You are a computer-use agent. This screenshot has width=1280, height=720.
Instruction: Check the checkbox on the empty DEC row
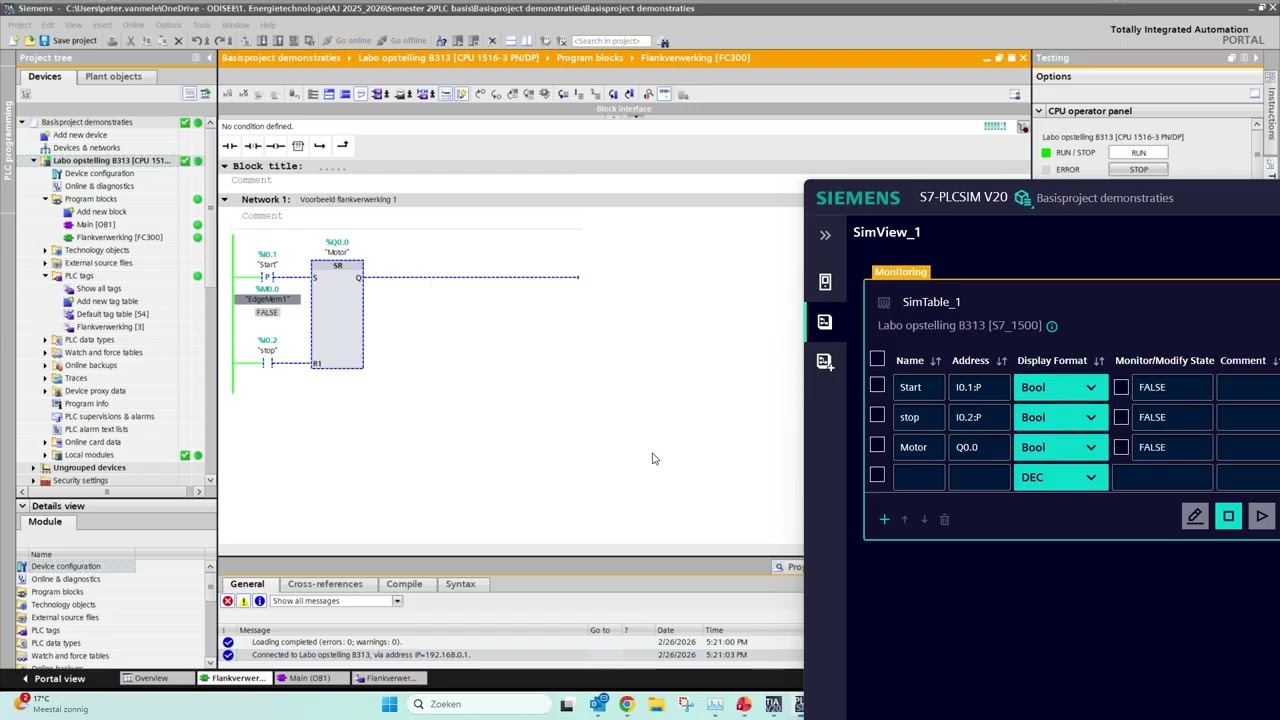tap(877, 475)
